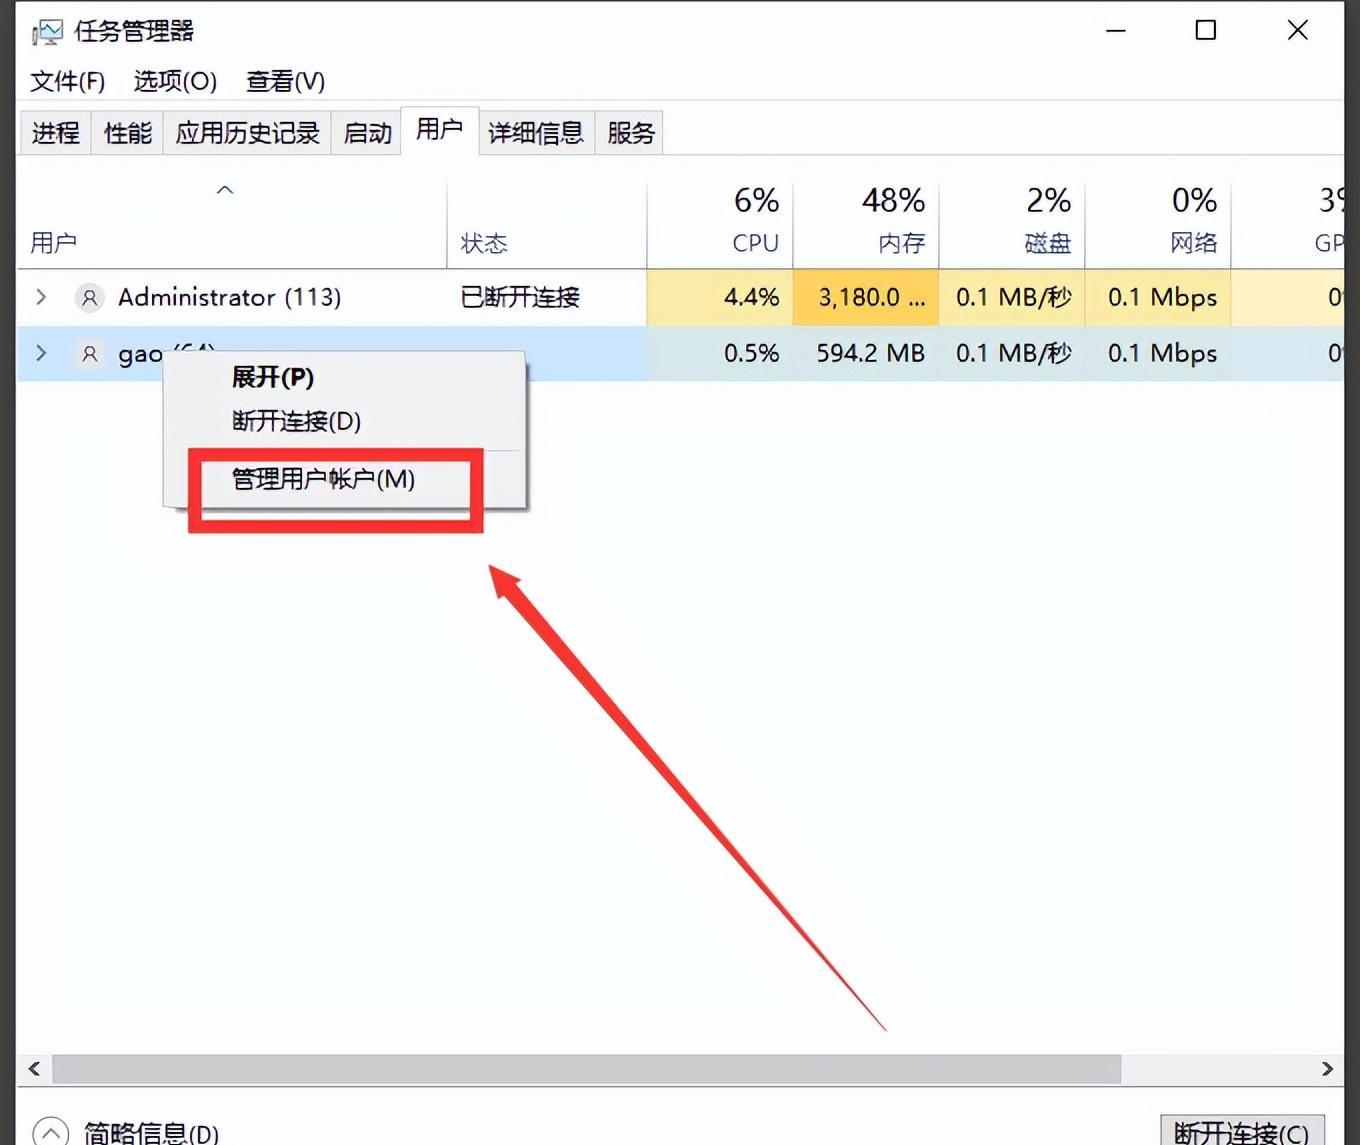Viewport: 1360px width, 1145px height.
Task: Switch to the 应用历史记录 tab
Action: [x=247, y=133]
